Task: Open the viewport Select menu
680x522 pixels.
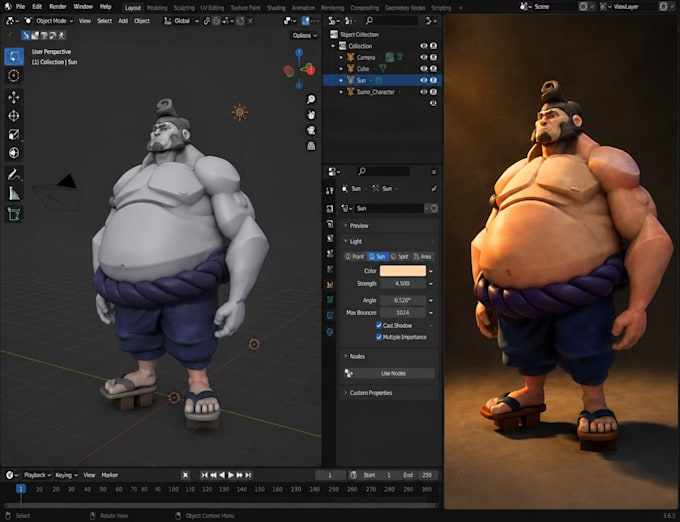Action: 105,21
